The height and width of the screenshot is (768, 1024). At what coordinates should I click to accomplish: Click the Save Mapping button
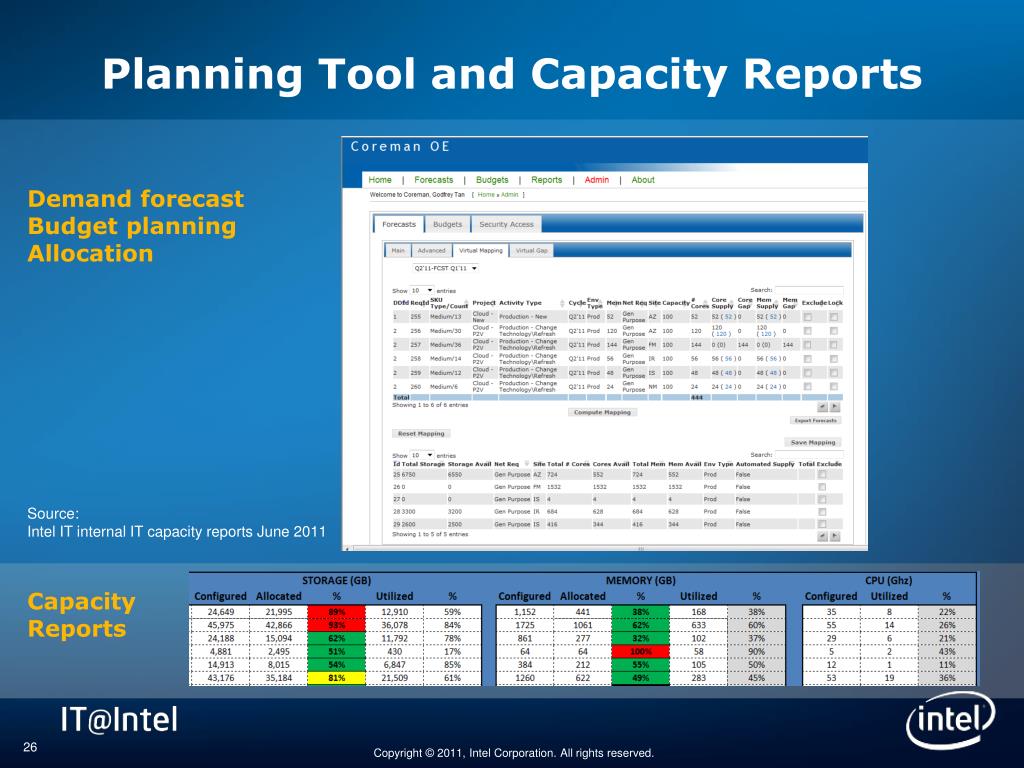(x=813, y=442)
